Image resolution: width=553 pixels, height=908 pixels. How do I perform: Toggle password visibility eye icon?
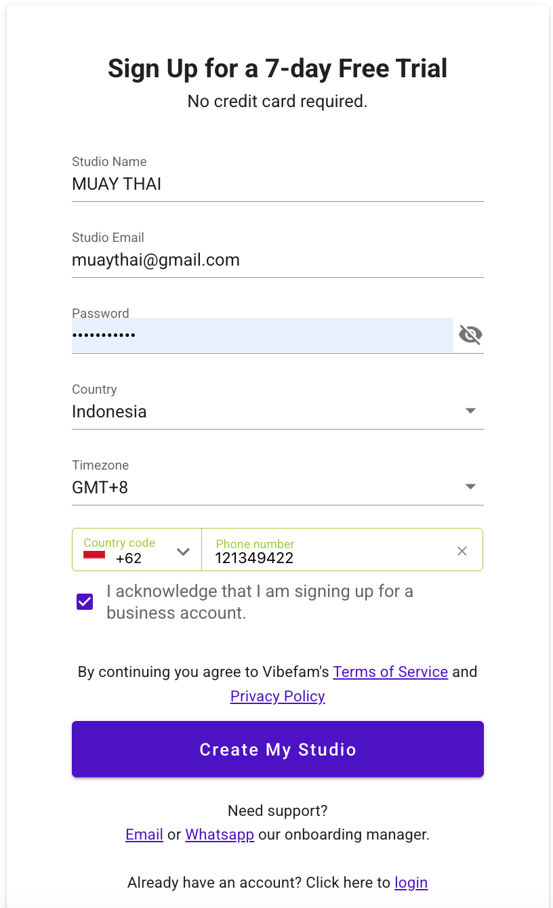tap(470, 335)
